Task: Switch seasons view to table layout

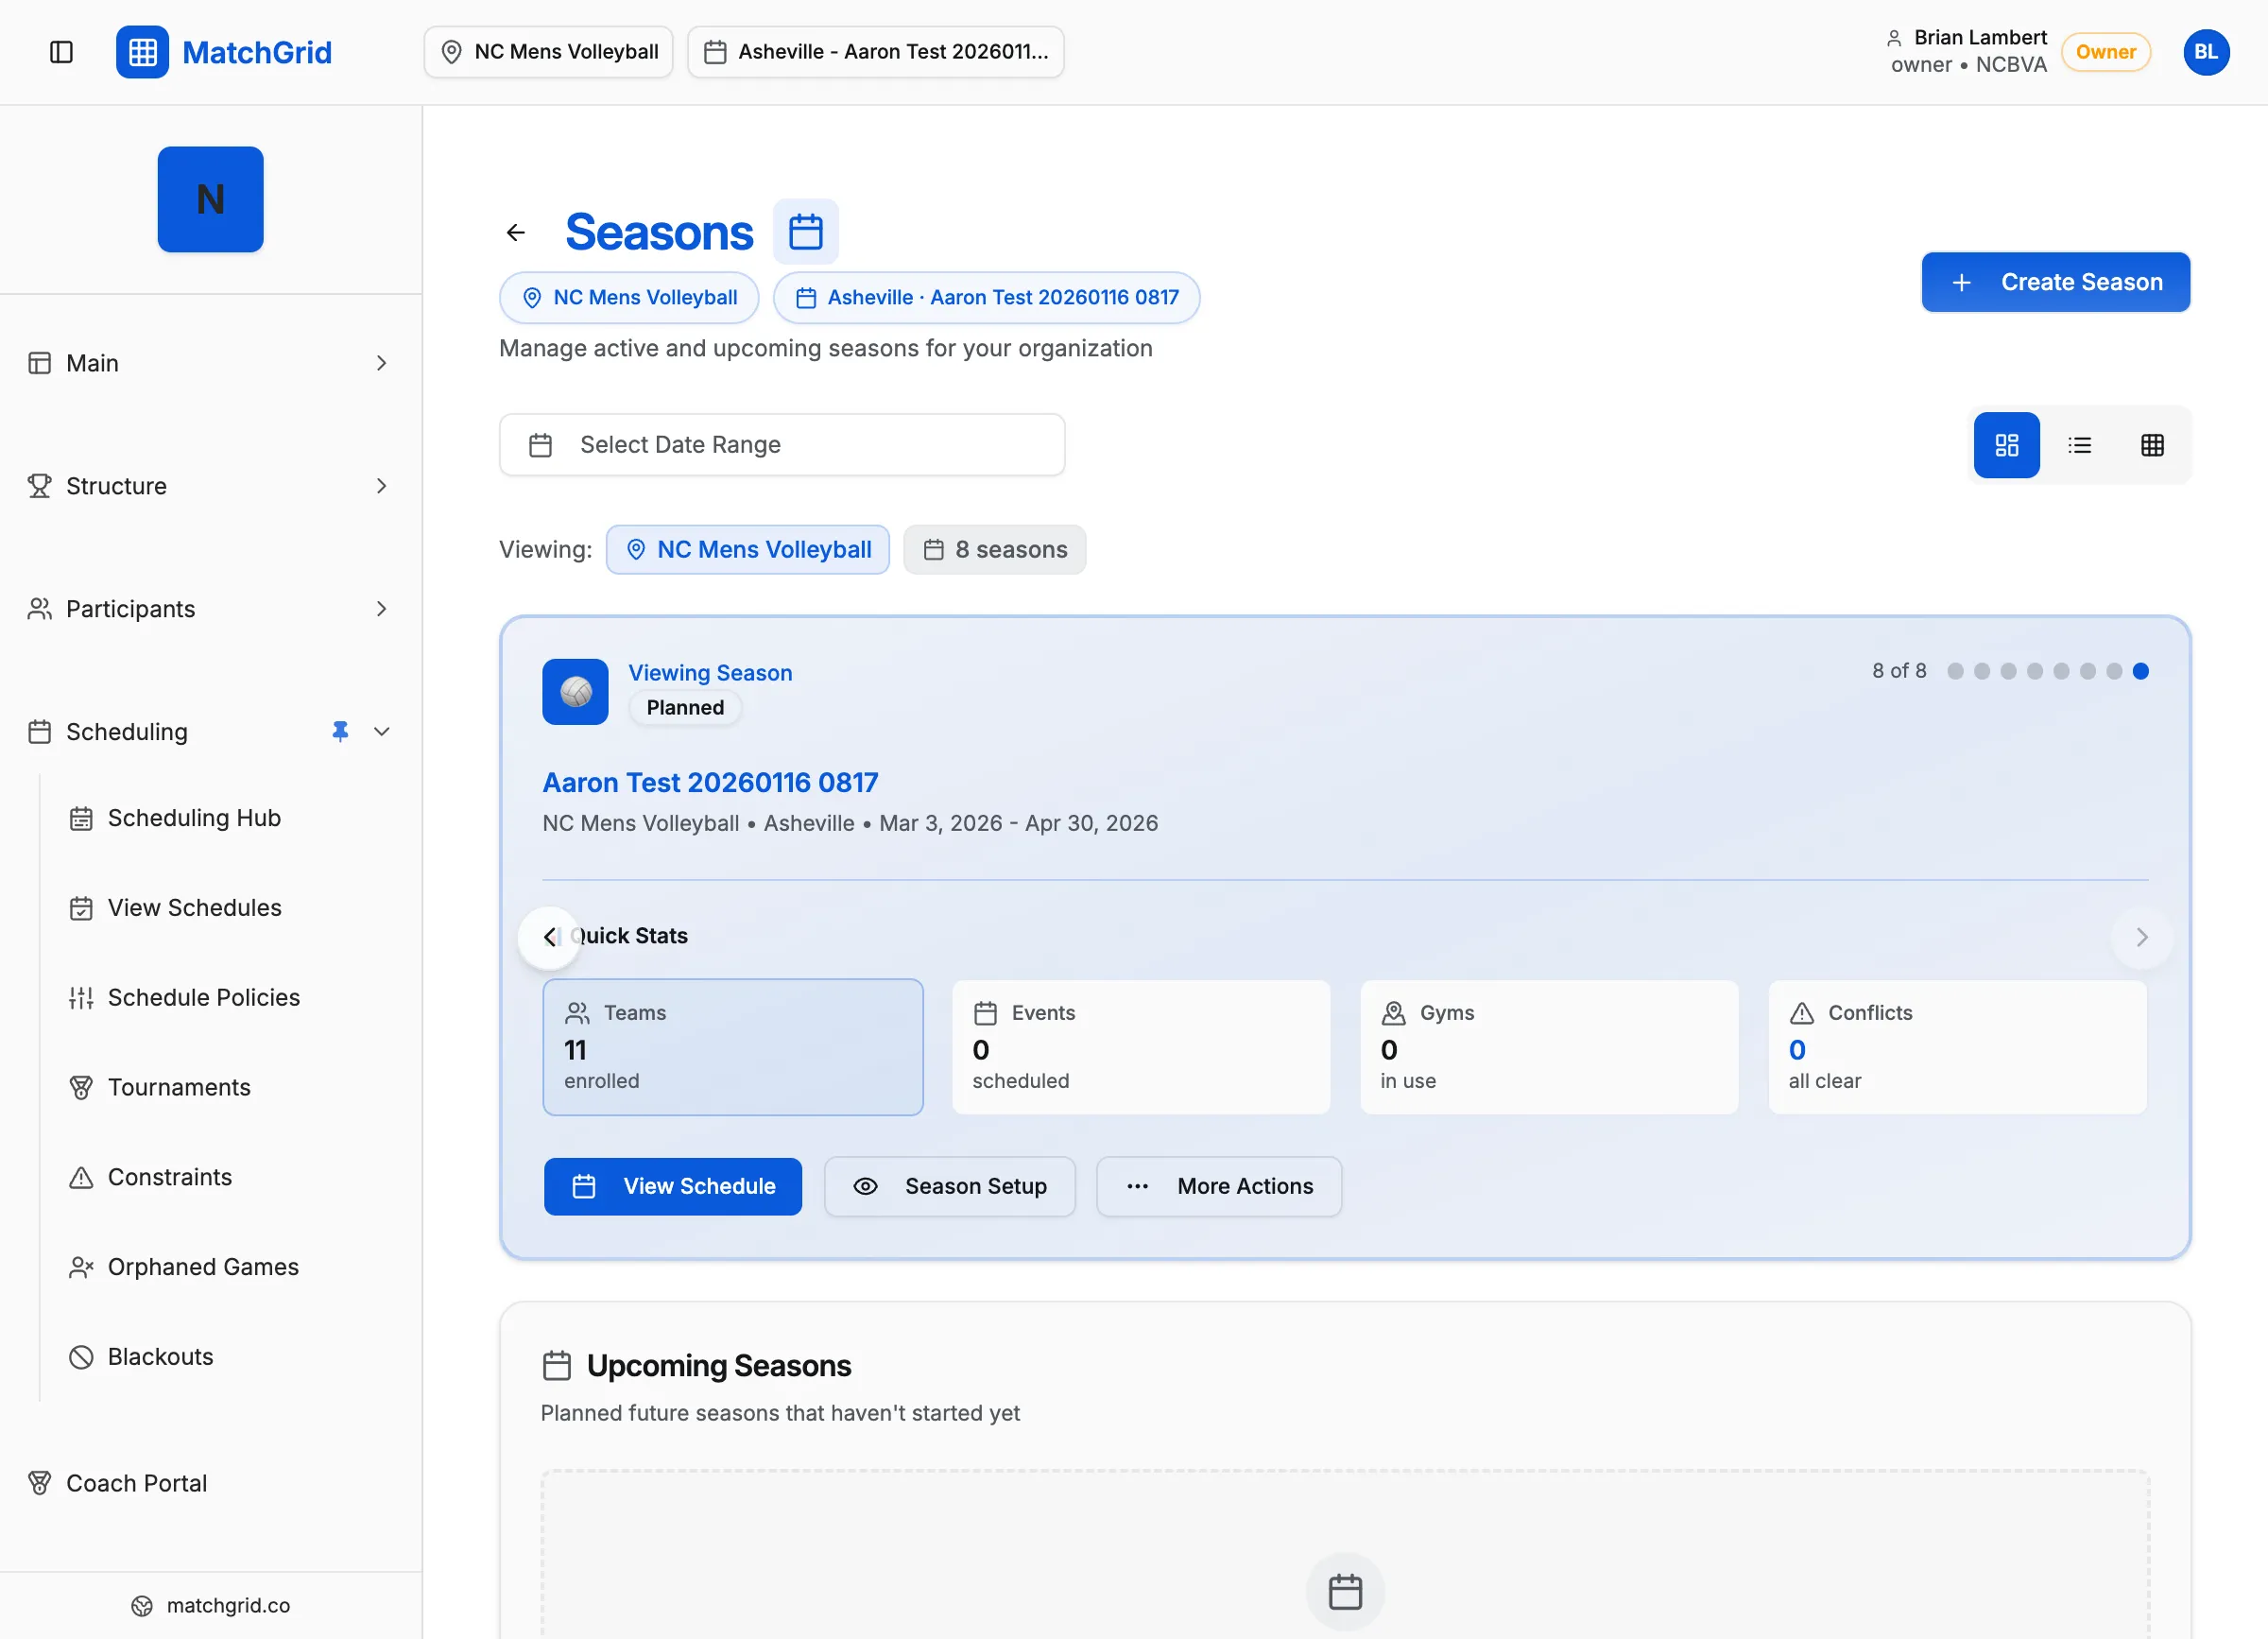Action: [x=2153, y=445]
